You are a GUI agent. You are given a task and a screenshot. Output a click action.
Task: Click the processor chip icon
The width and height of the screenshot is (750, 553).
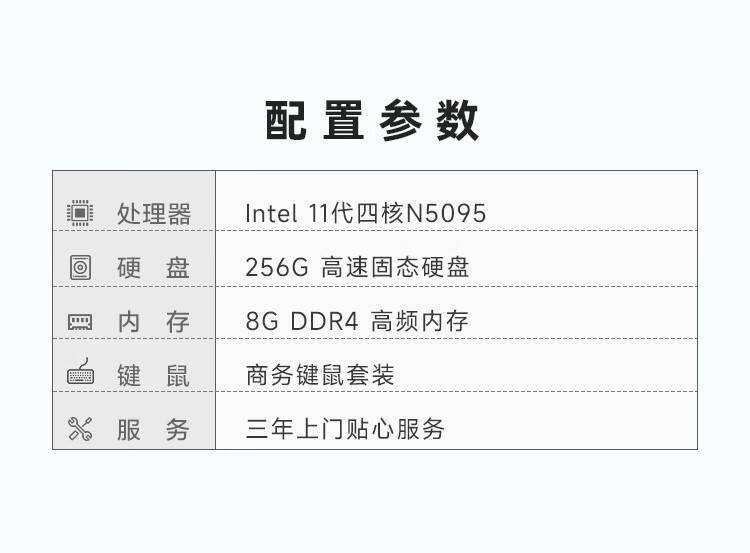[x=80, y=213]
